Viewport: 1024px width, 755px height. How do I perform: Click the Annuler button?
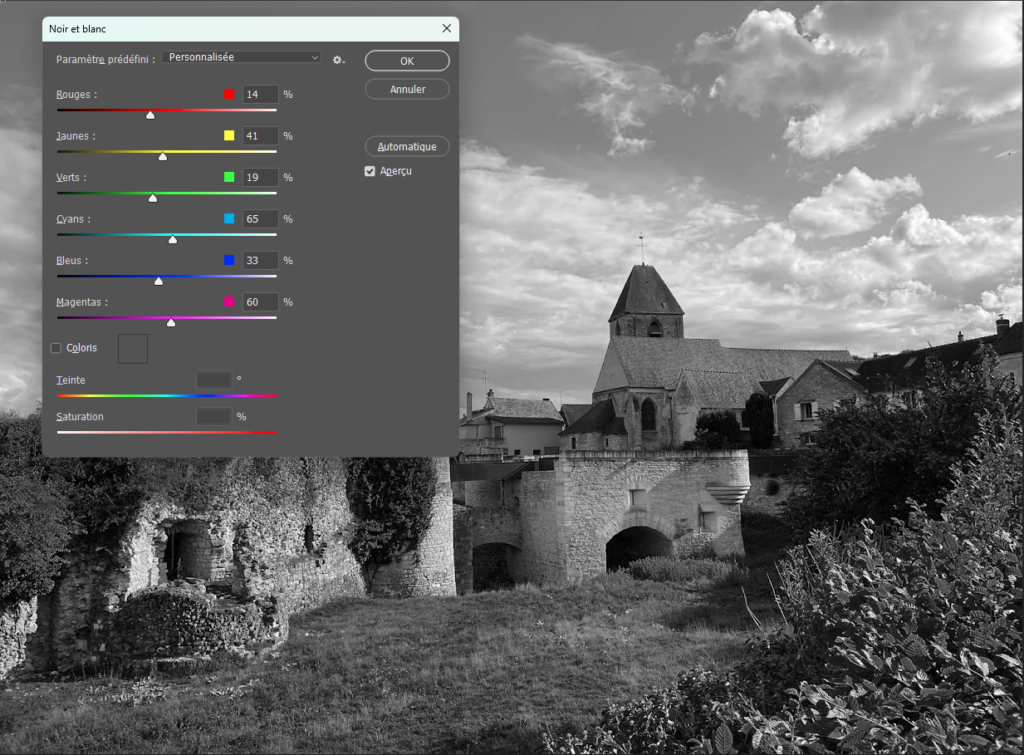tap(407, 89)
